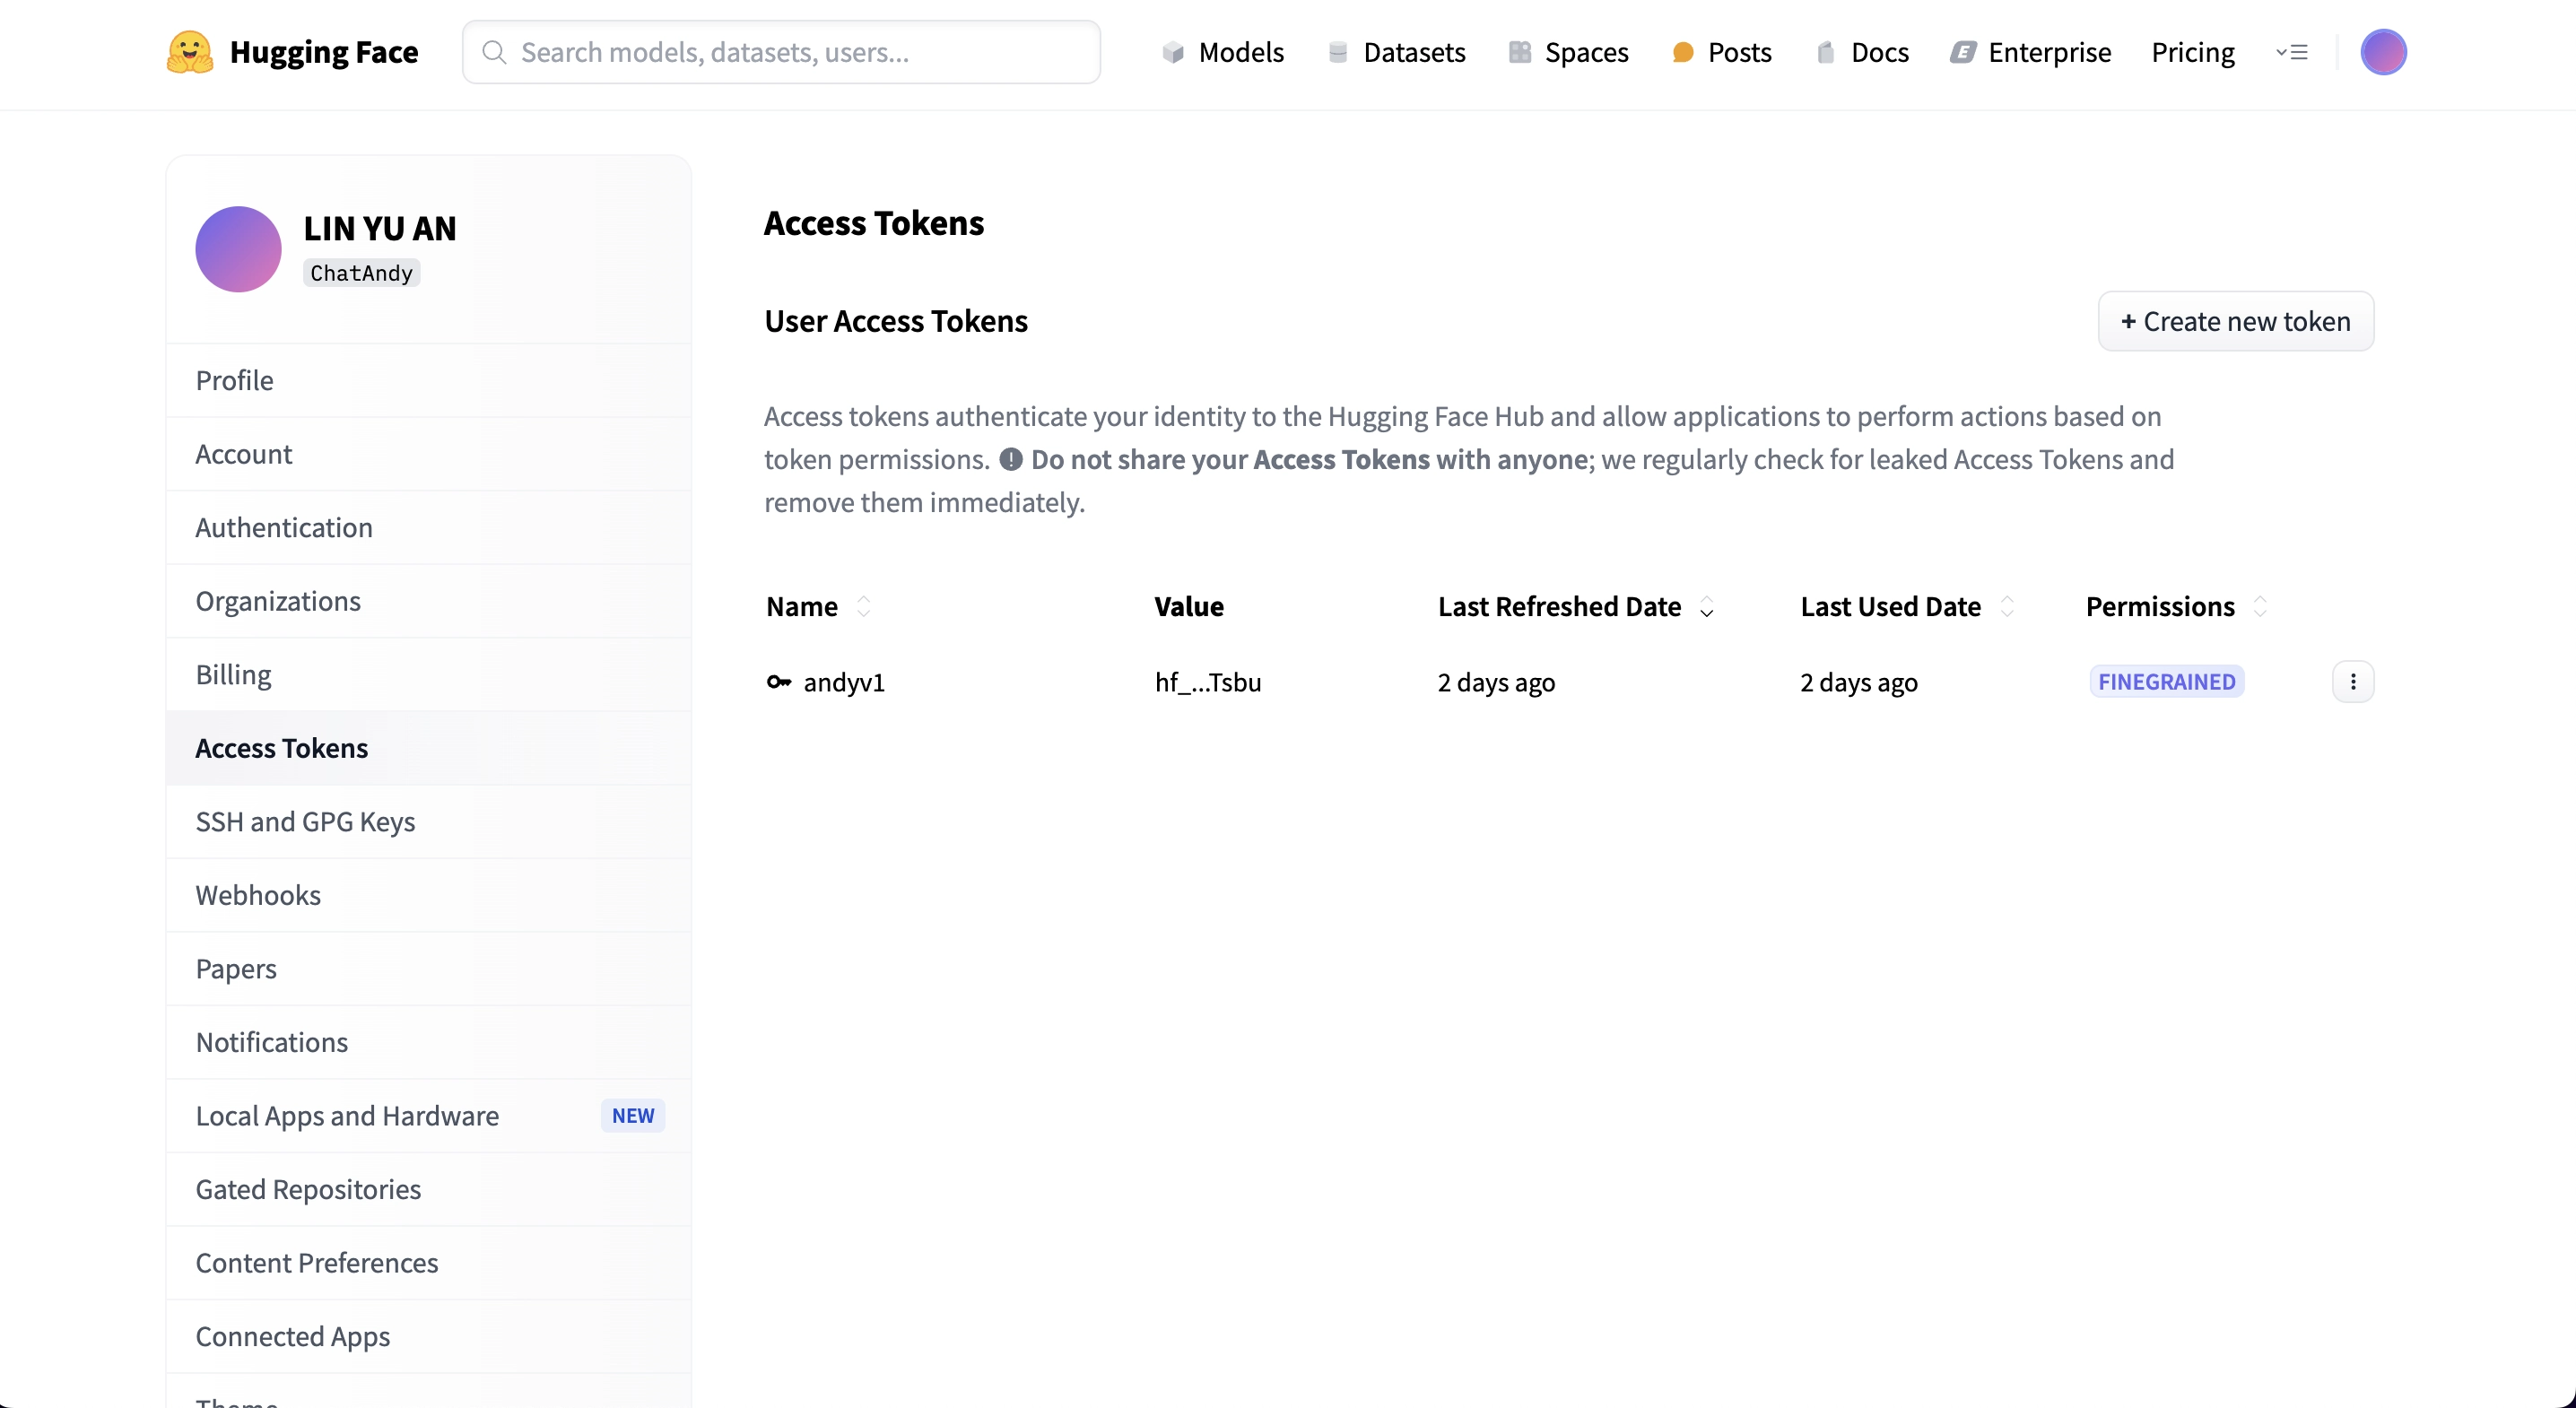
Task: Sort tokens by Name column
Action: click(864, 606)
